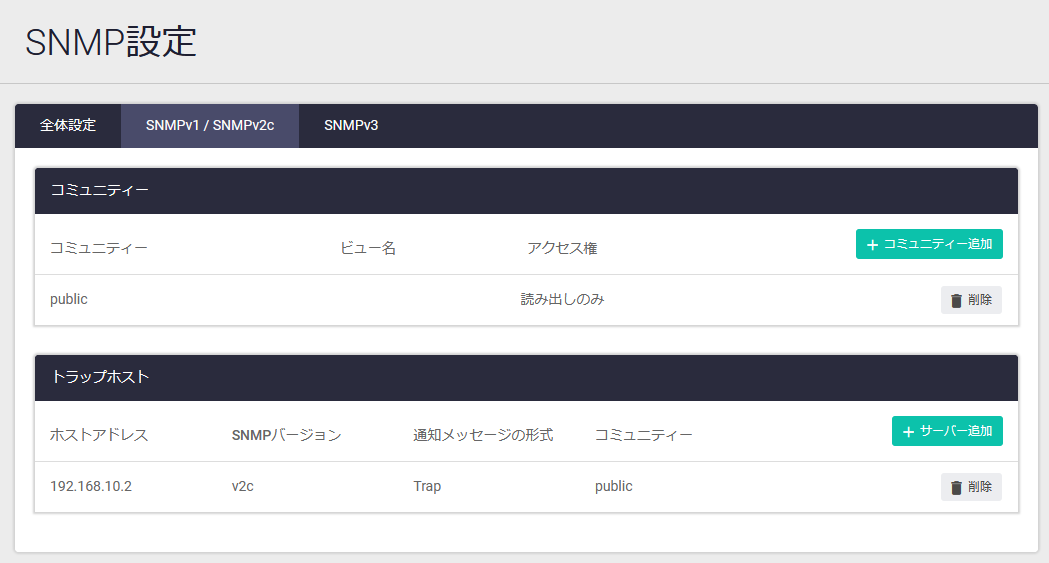Click the ビュー名 column header

coord(368,248)
